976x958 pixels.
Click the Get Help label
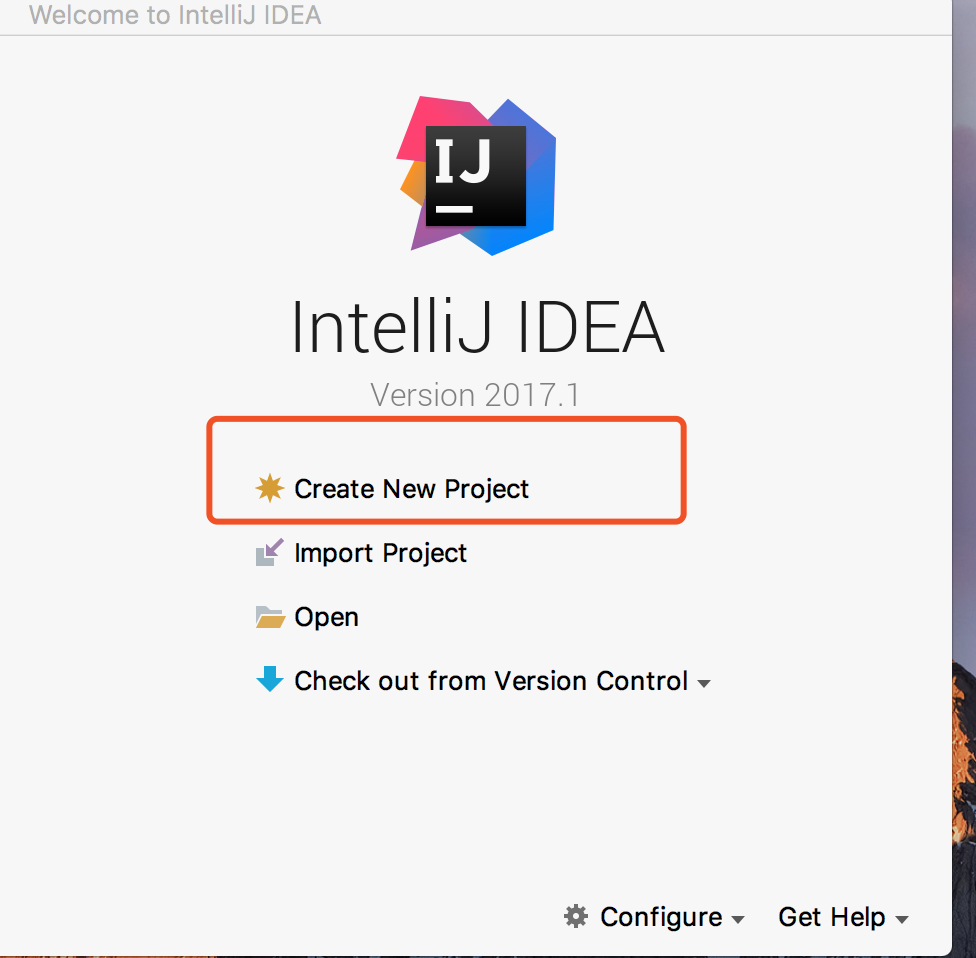click(831, 917)
